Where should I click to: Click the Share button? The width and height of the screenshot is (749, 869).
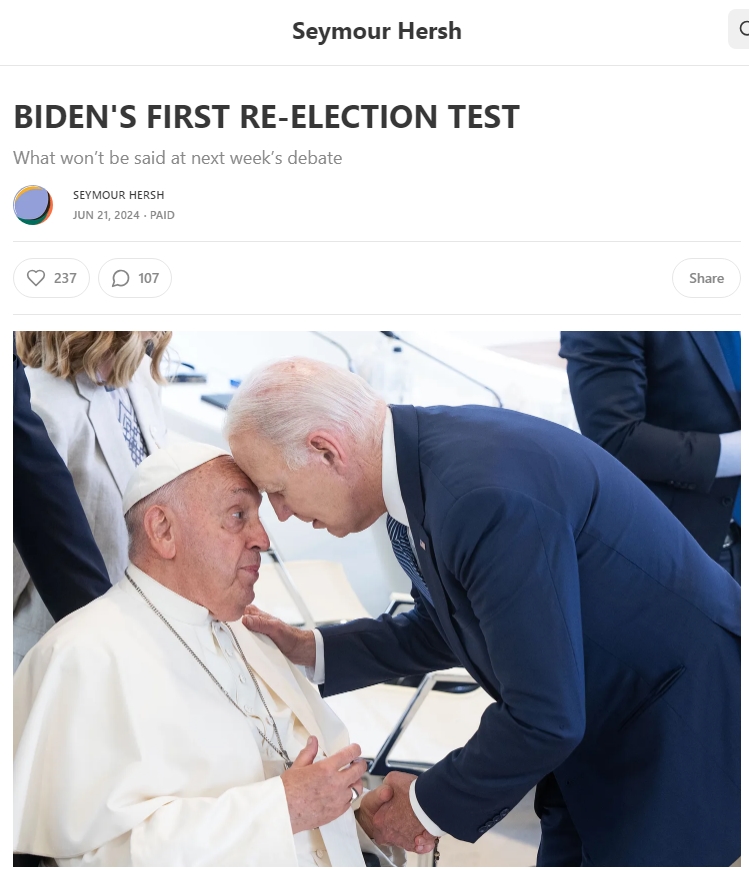pyautogui.click(x=706, y=278)
